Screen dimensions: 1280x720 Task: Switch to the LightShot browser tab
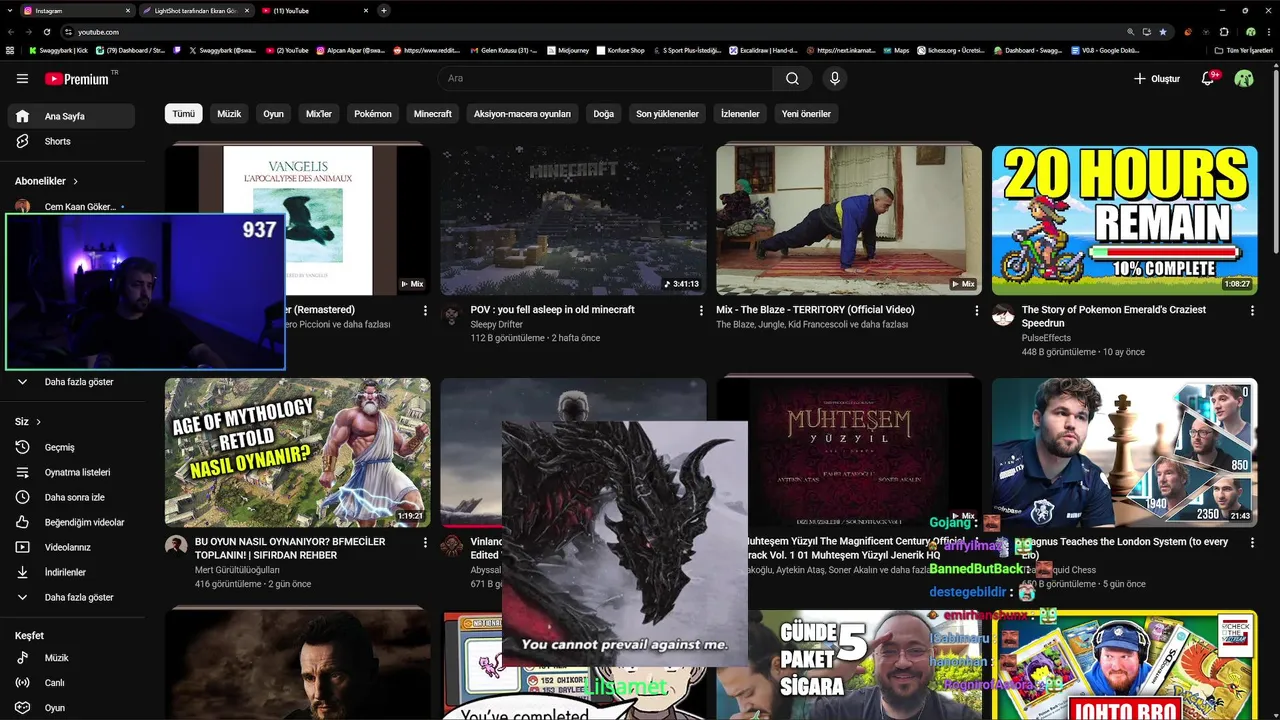[195, 10]
